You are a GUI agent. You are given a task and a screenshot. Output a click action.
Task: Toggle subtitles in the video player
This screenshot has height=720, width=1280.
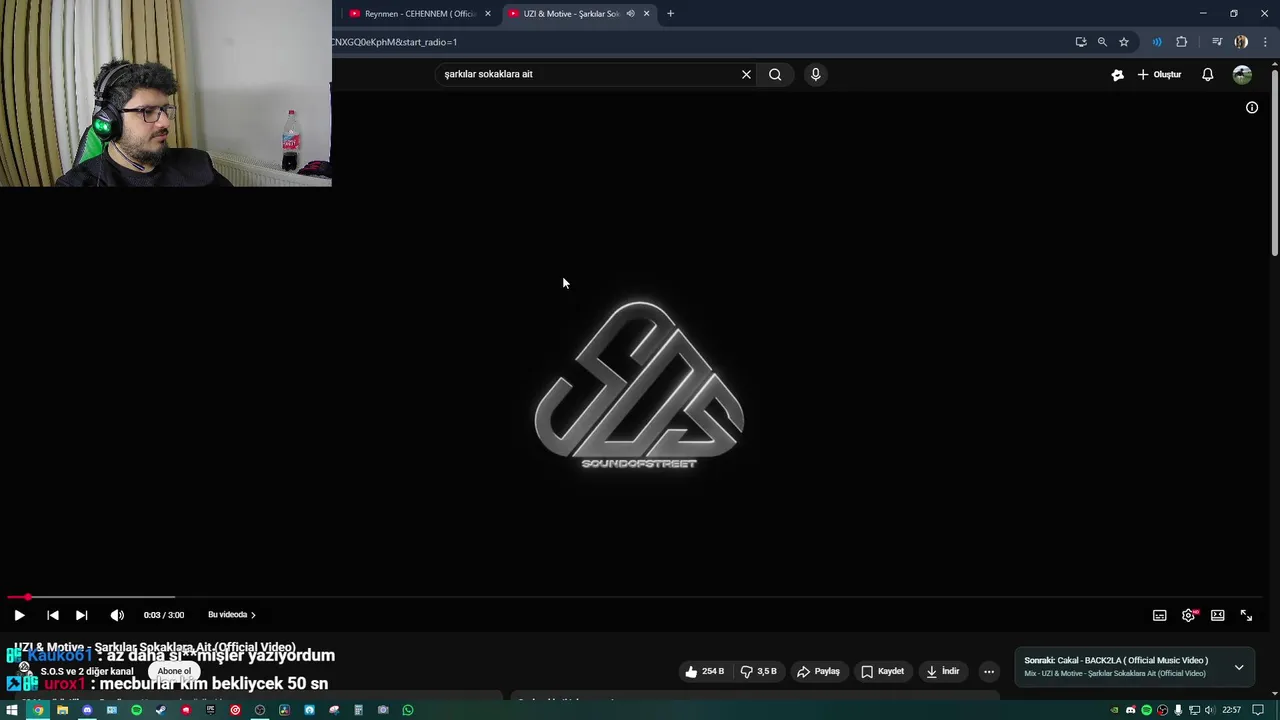click(x=1159, y=615)
